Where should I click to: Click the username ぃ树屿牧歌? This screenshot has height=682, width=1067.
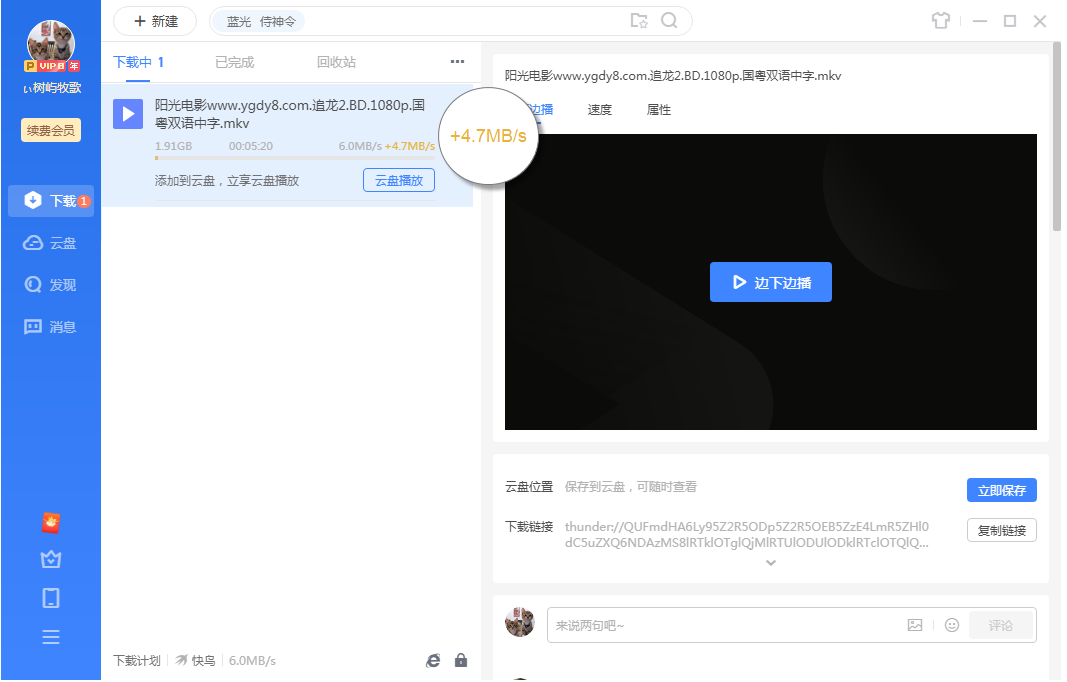pyautogui.click(x=52, y=88)
